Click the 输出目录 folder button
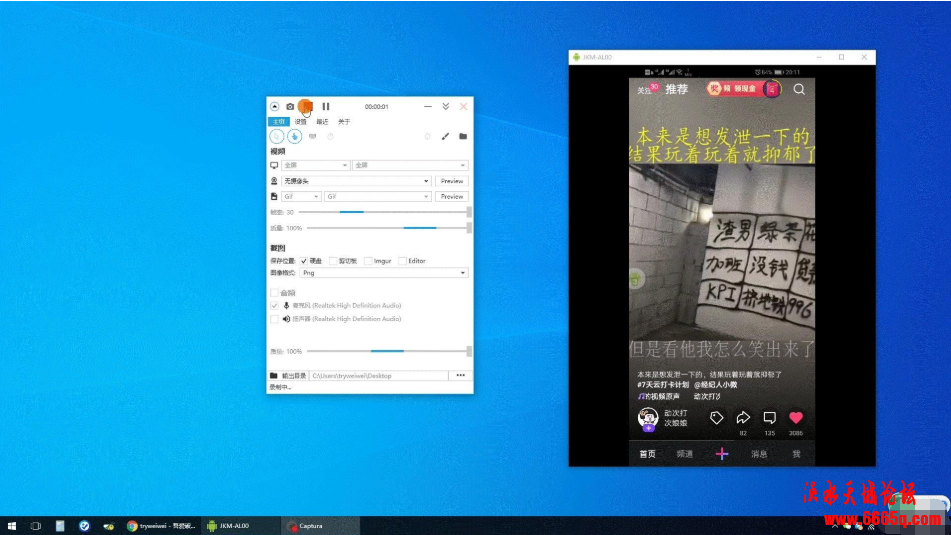Image resolution: width=951 pixels, height=535 pixels. (288, 376)
